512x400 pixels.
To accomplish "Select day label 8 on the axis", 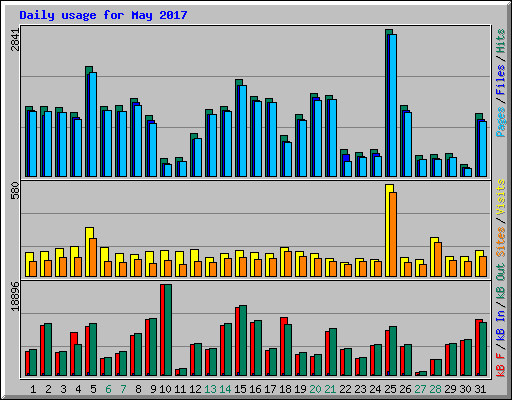I will 138,389.
